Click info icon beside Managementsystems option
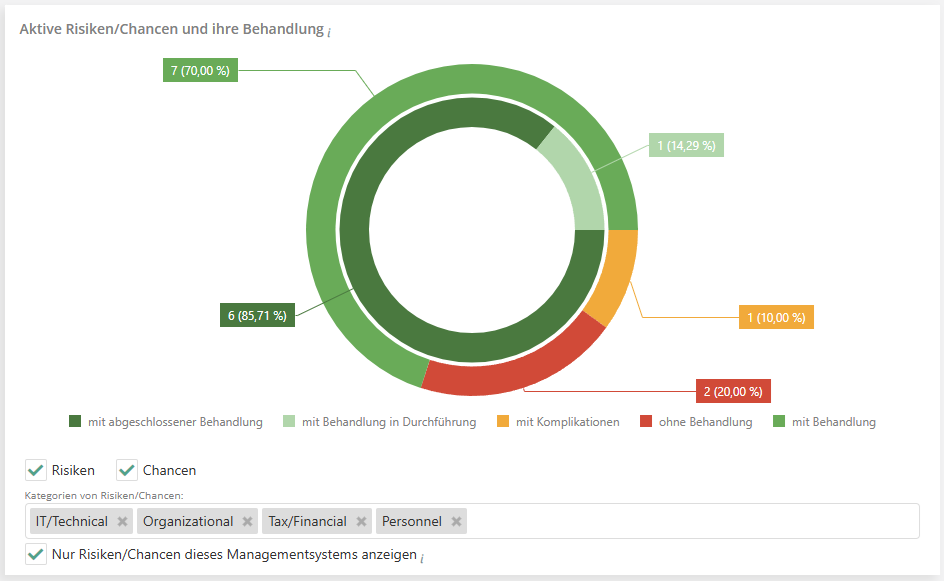This screenshot has width=944, height=581. (x=422, y=556)
